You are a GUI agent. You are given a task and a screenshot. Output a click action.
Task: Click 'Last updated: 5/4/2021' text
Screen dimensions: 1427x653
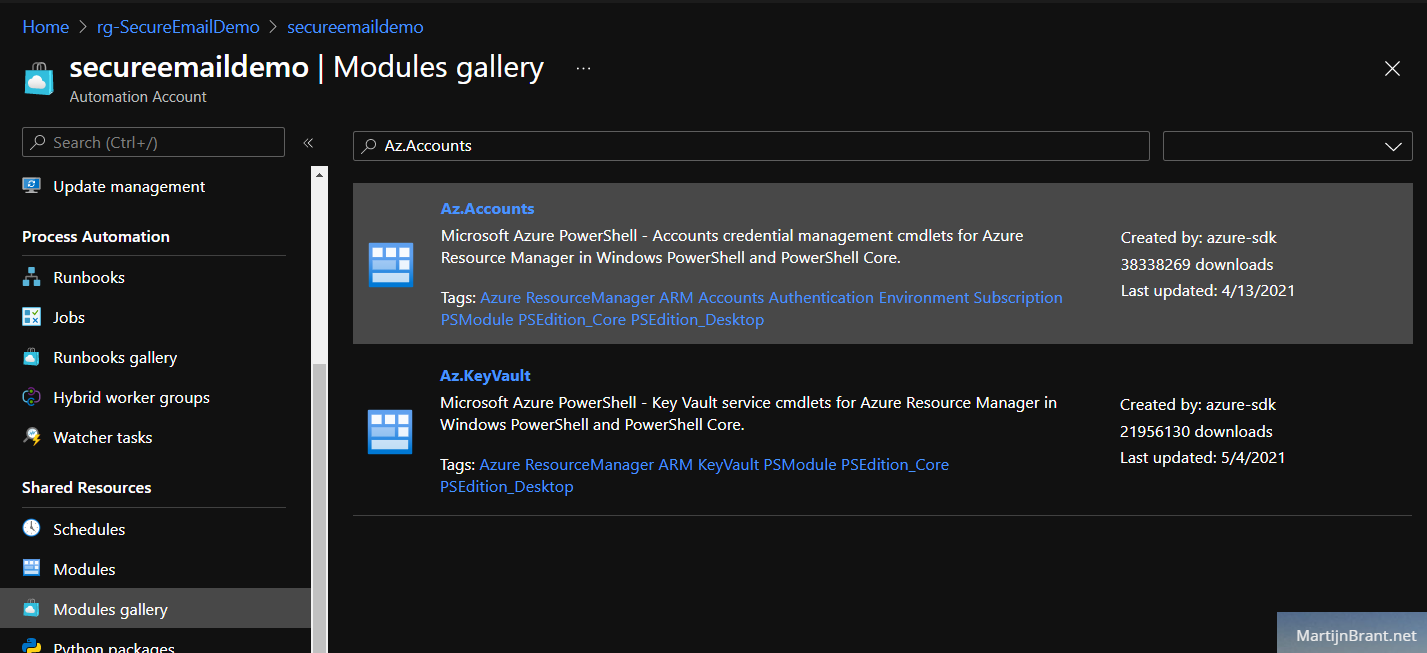(1203, 457)
